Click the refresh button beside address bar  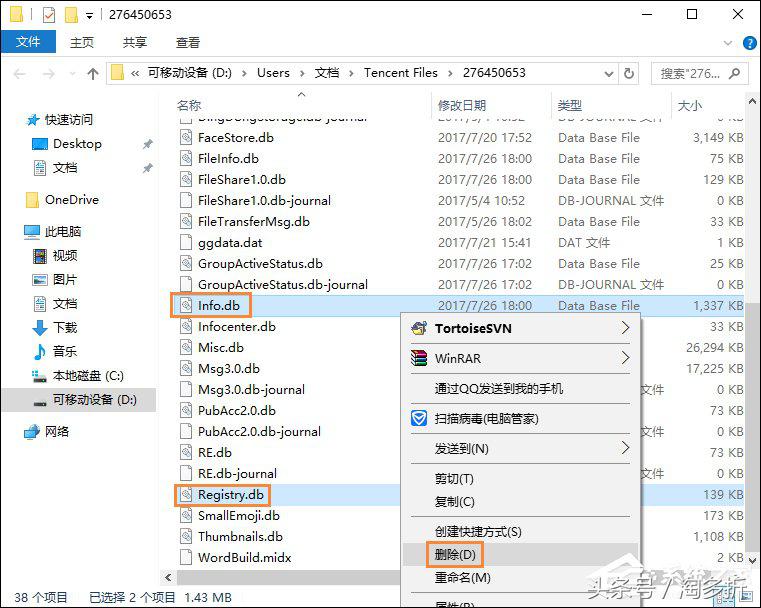(629, 74)
